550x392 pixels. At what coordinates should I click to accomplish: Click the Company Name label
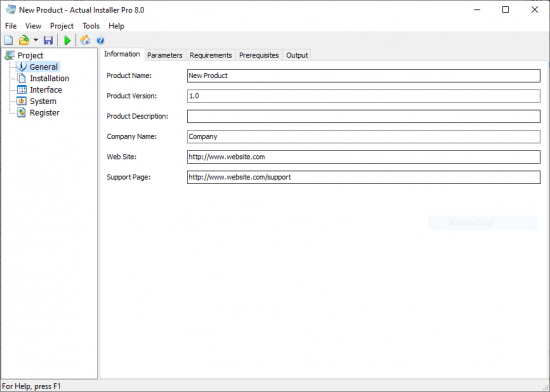(x=132, y=137)
